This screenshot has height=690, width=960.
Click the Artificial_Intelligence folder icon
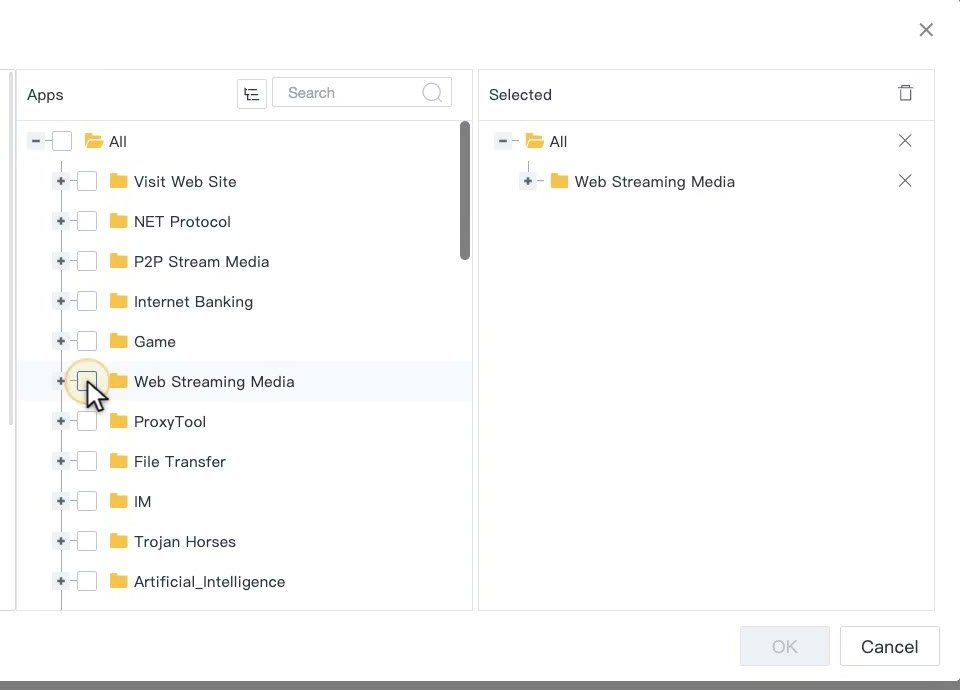(118, 581)
